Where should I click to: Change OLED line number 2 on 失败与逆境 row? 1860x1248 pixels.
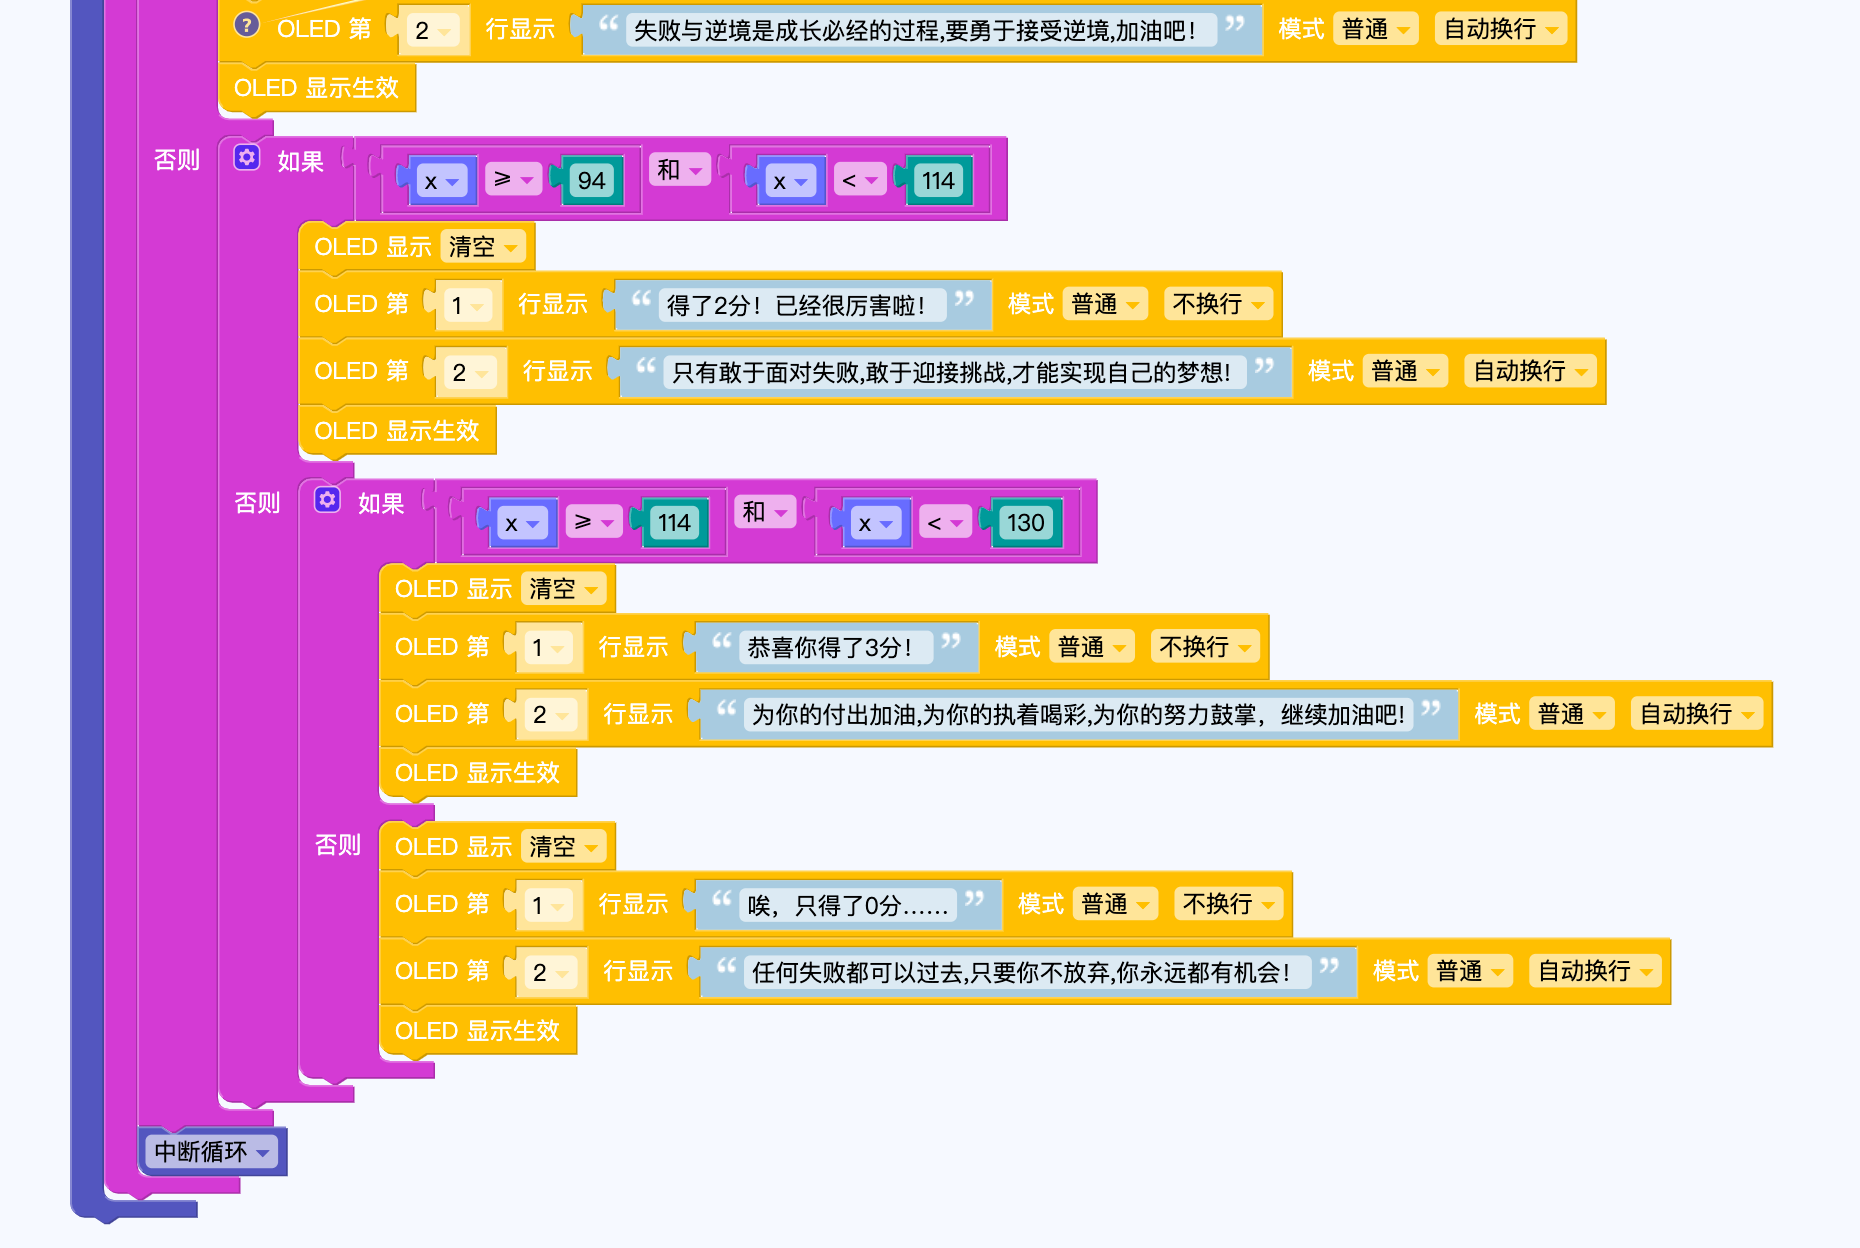coord(433,30)
